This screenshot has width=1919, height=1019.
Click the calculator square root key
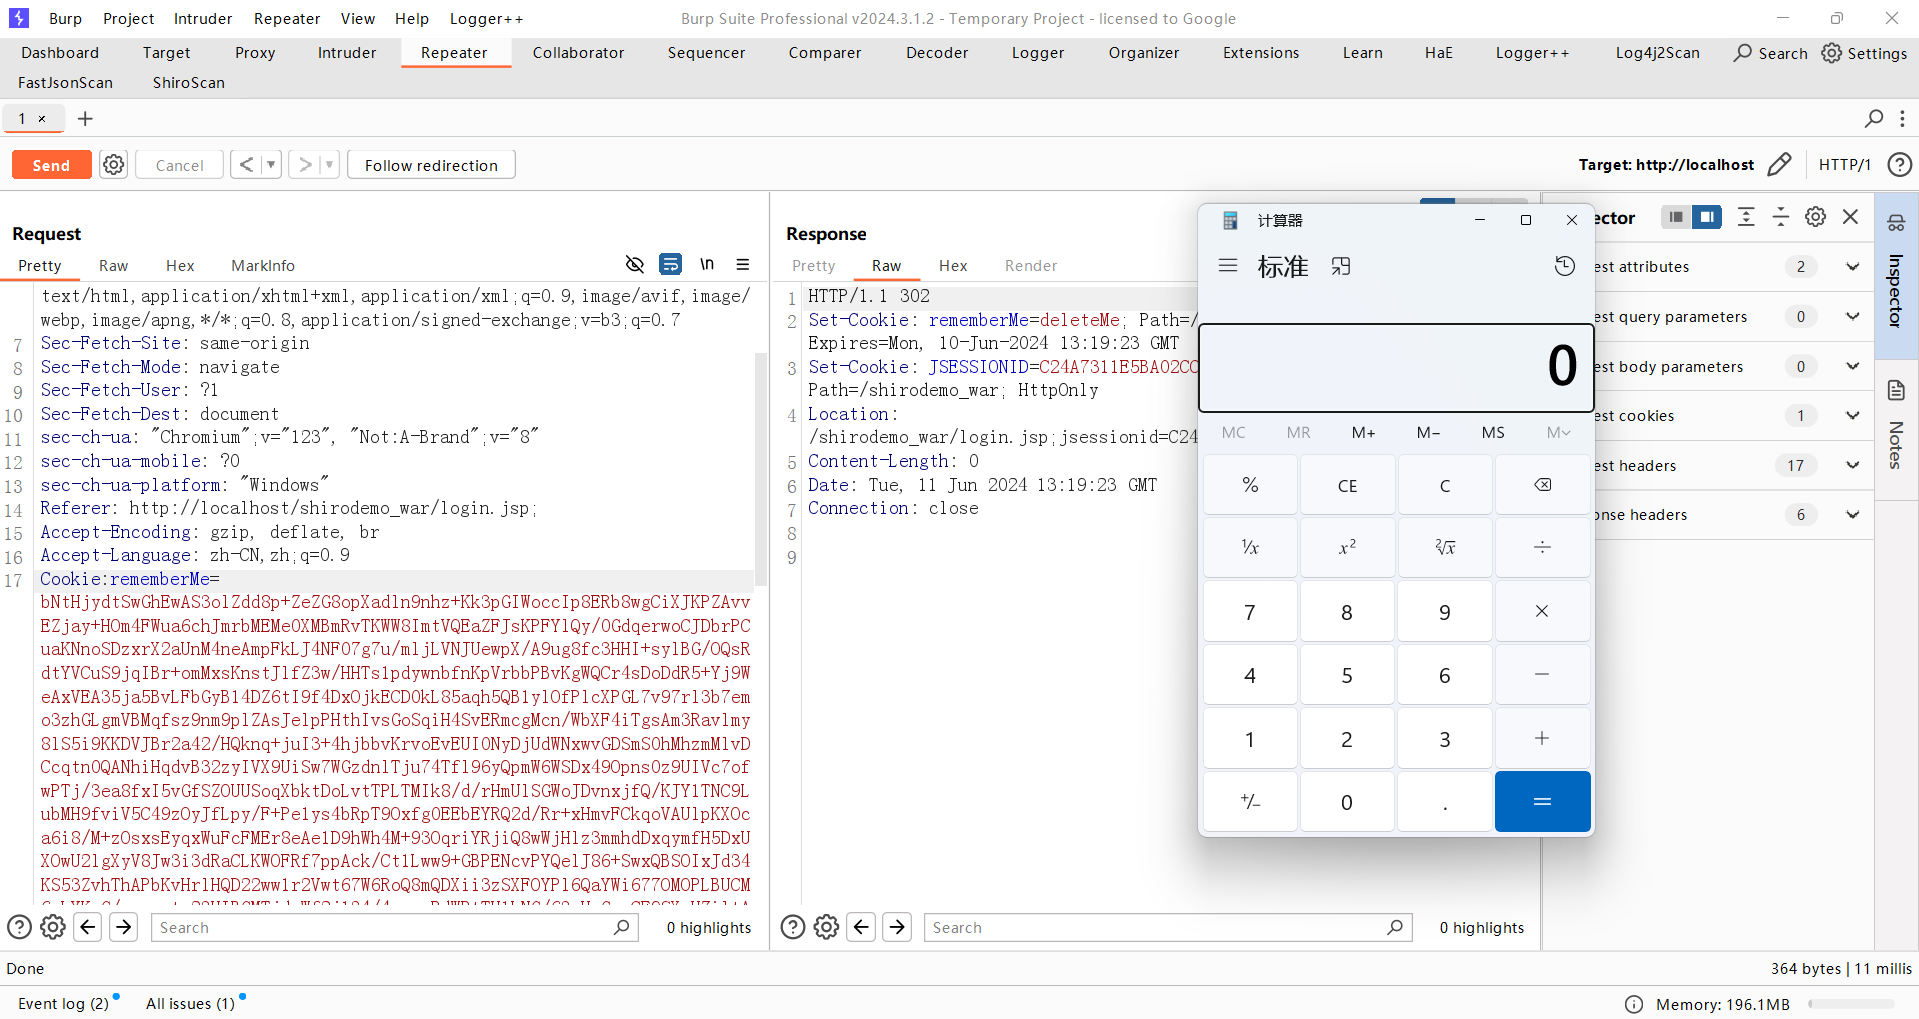pos(1445,547)
